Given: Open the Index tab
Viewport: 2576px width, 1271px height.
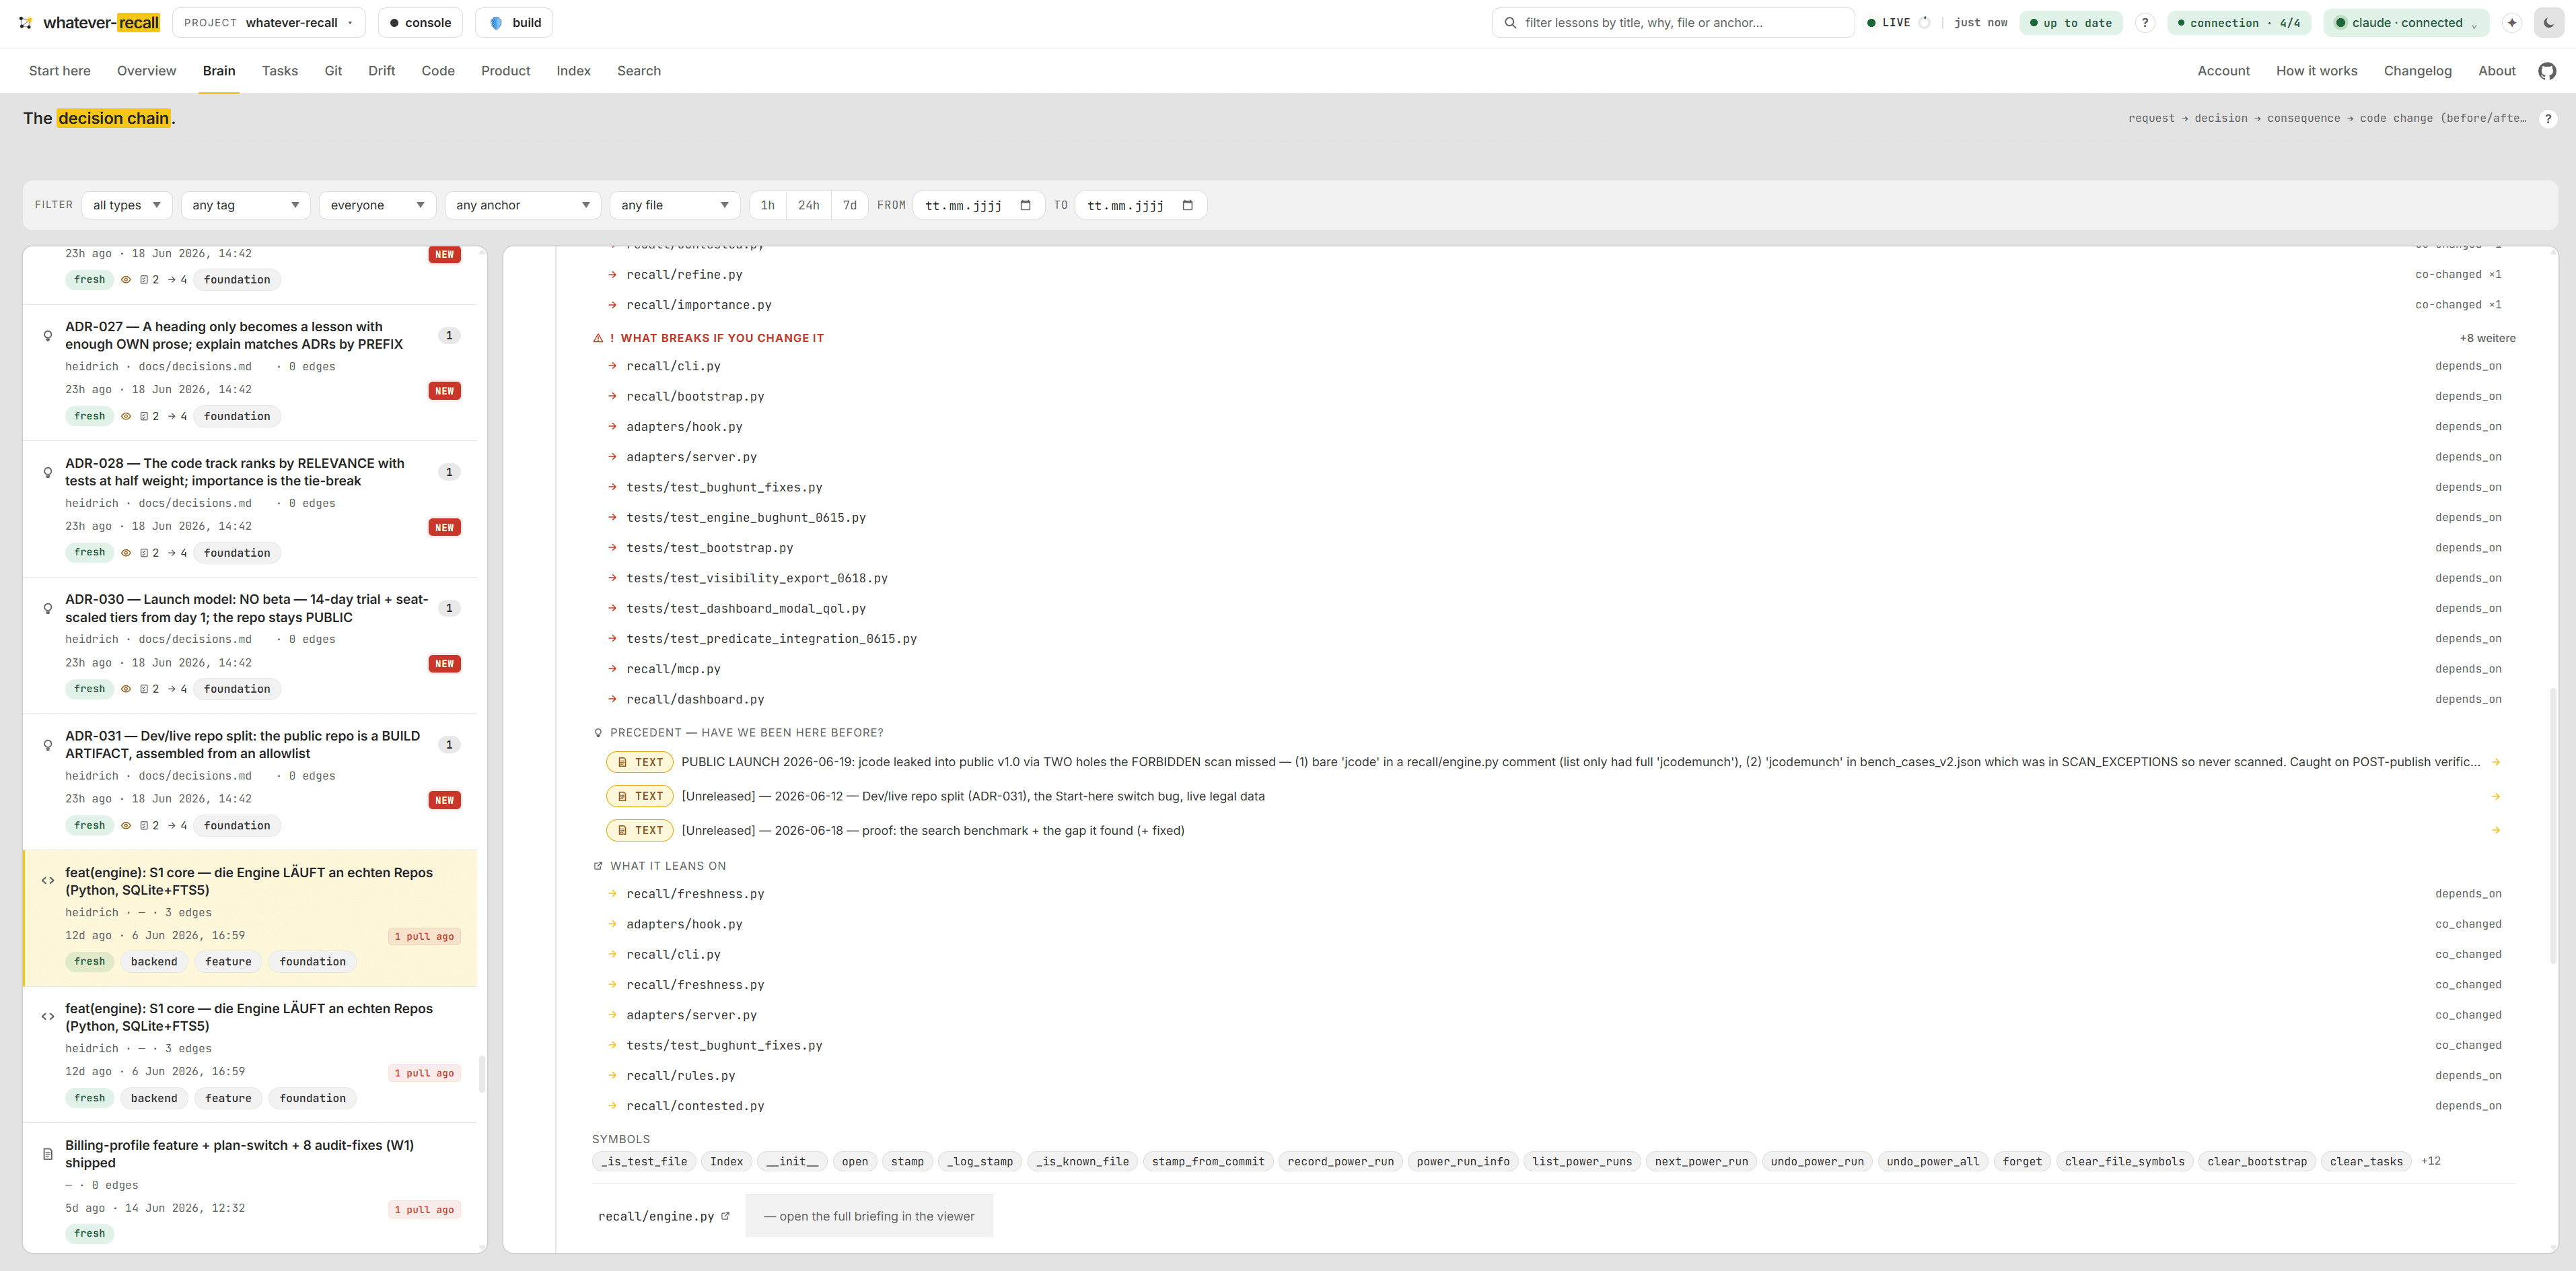Looking at the screenshot, I should point(574,71).
